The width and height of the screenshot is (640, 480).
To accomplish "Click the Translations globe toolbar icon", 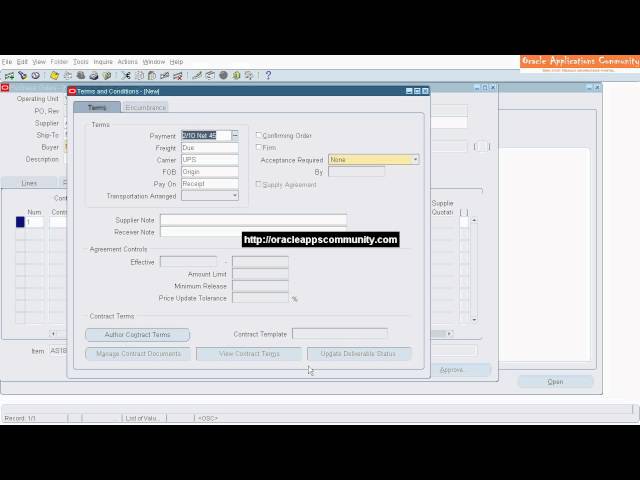I will (223, 76).
